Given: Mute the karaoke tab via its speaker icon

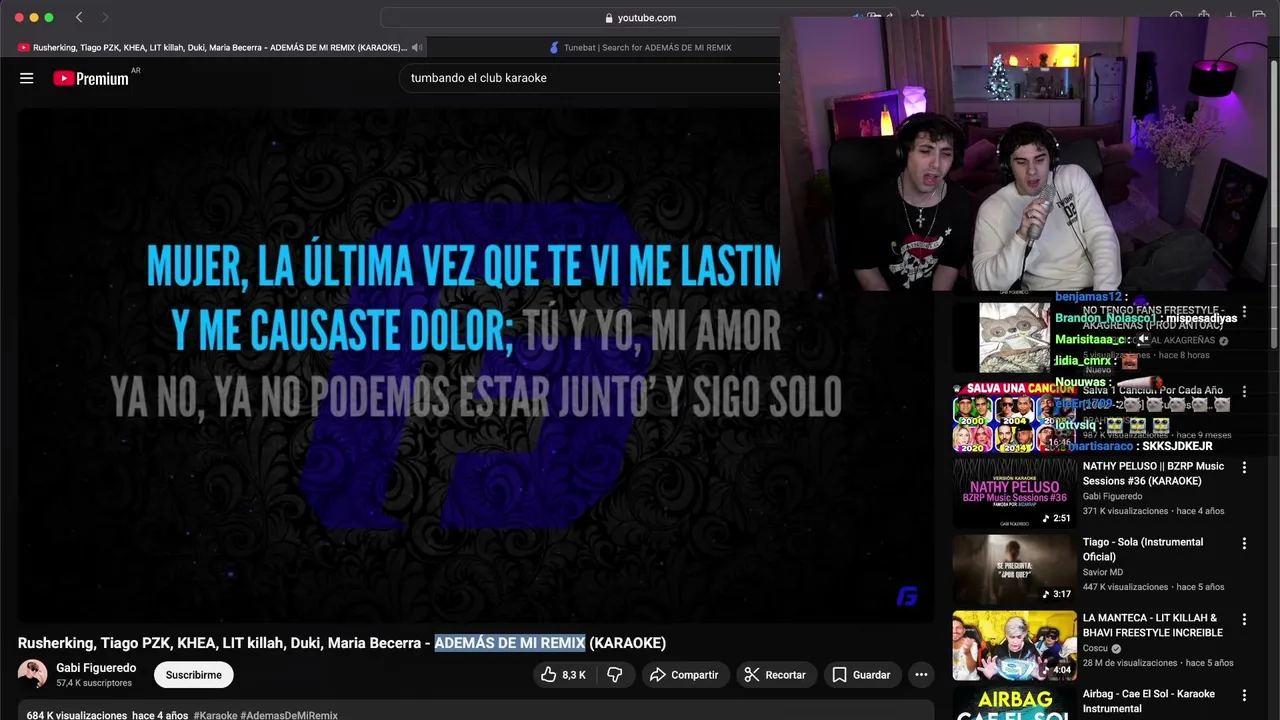Looking at the screenshot, I should [x=417, y=47].
